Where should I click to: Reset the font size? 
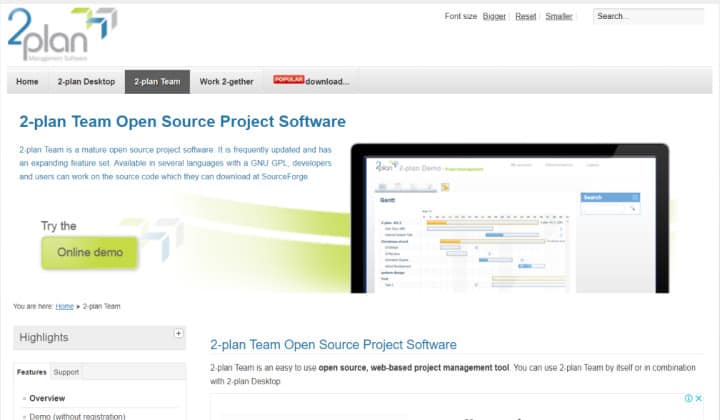[525, 17]
